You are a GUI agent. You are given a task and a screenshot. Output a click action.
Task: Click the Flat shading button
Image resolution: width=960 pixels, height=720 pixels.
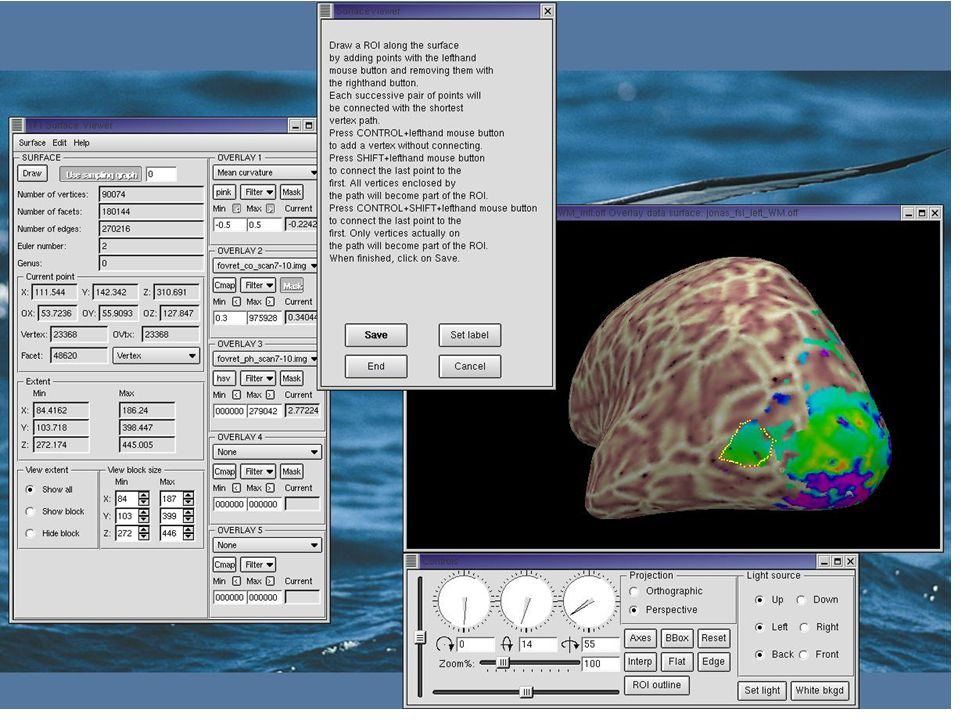(677, 662)
